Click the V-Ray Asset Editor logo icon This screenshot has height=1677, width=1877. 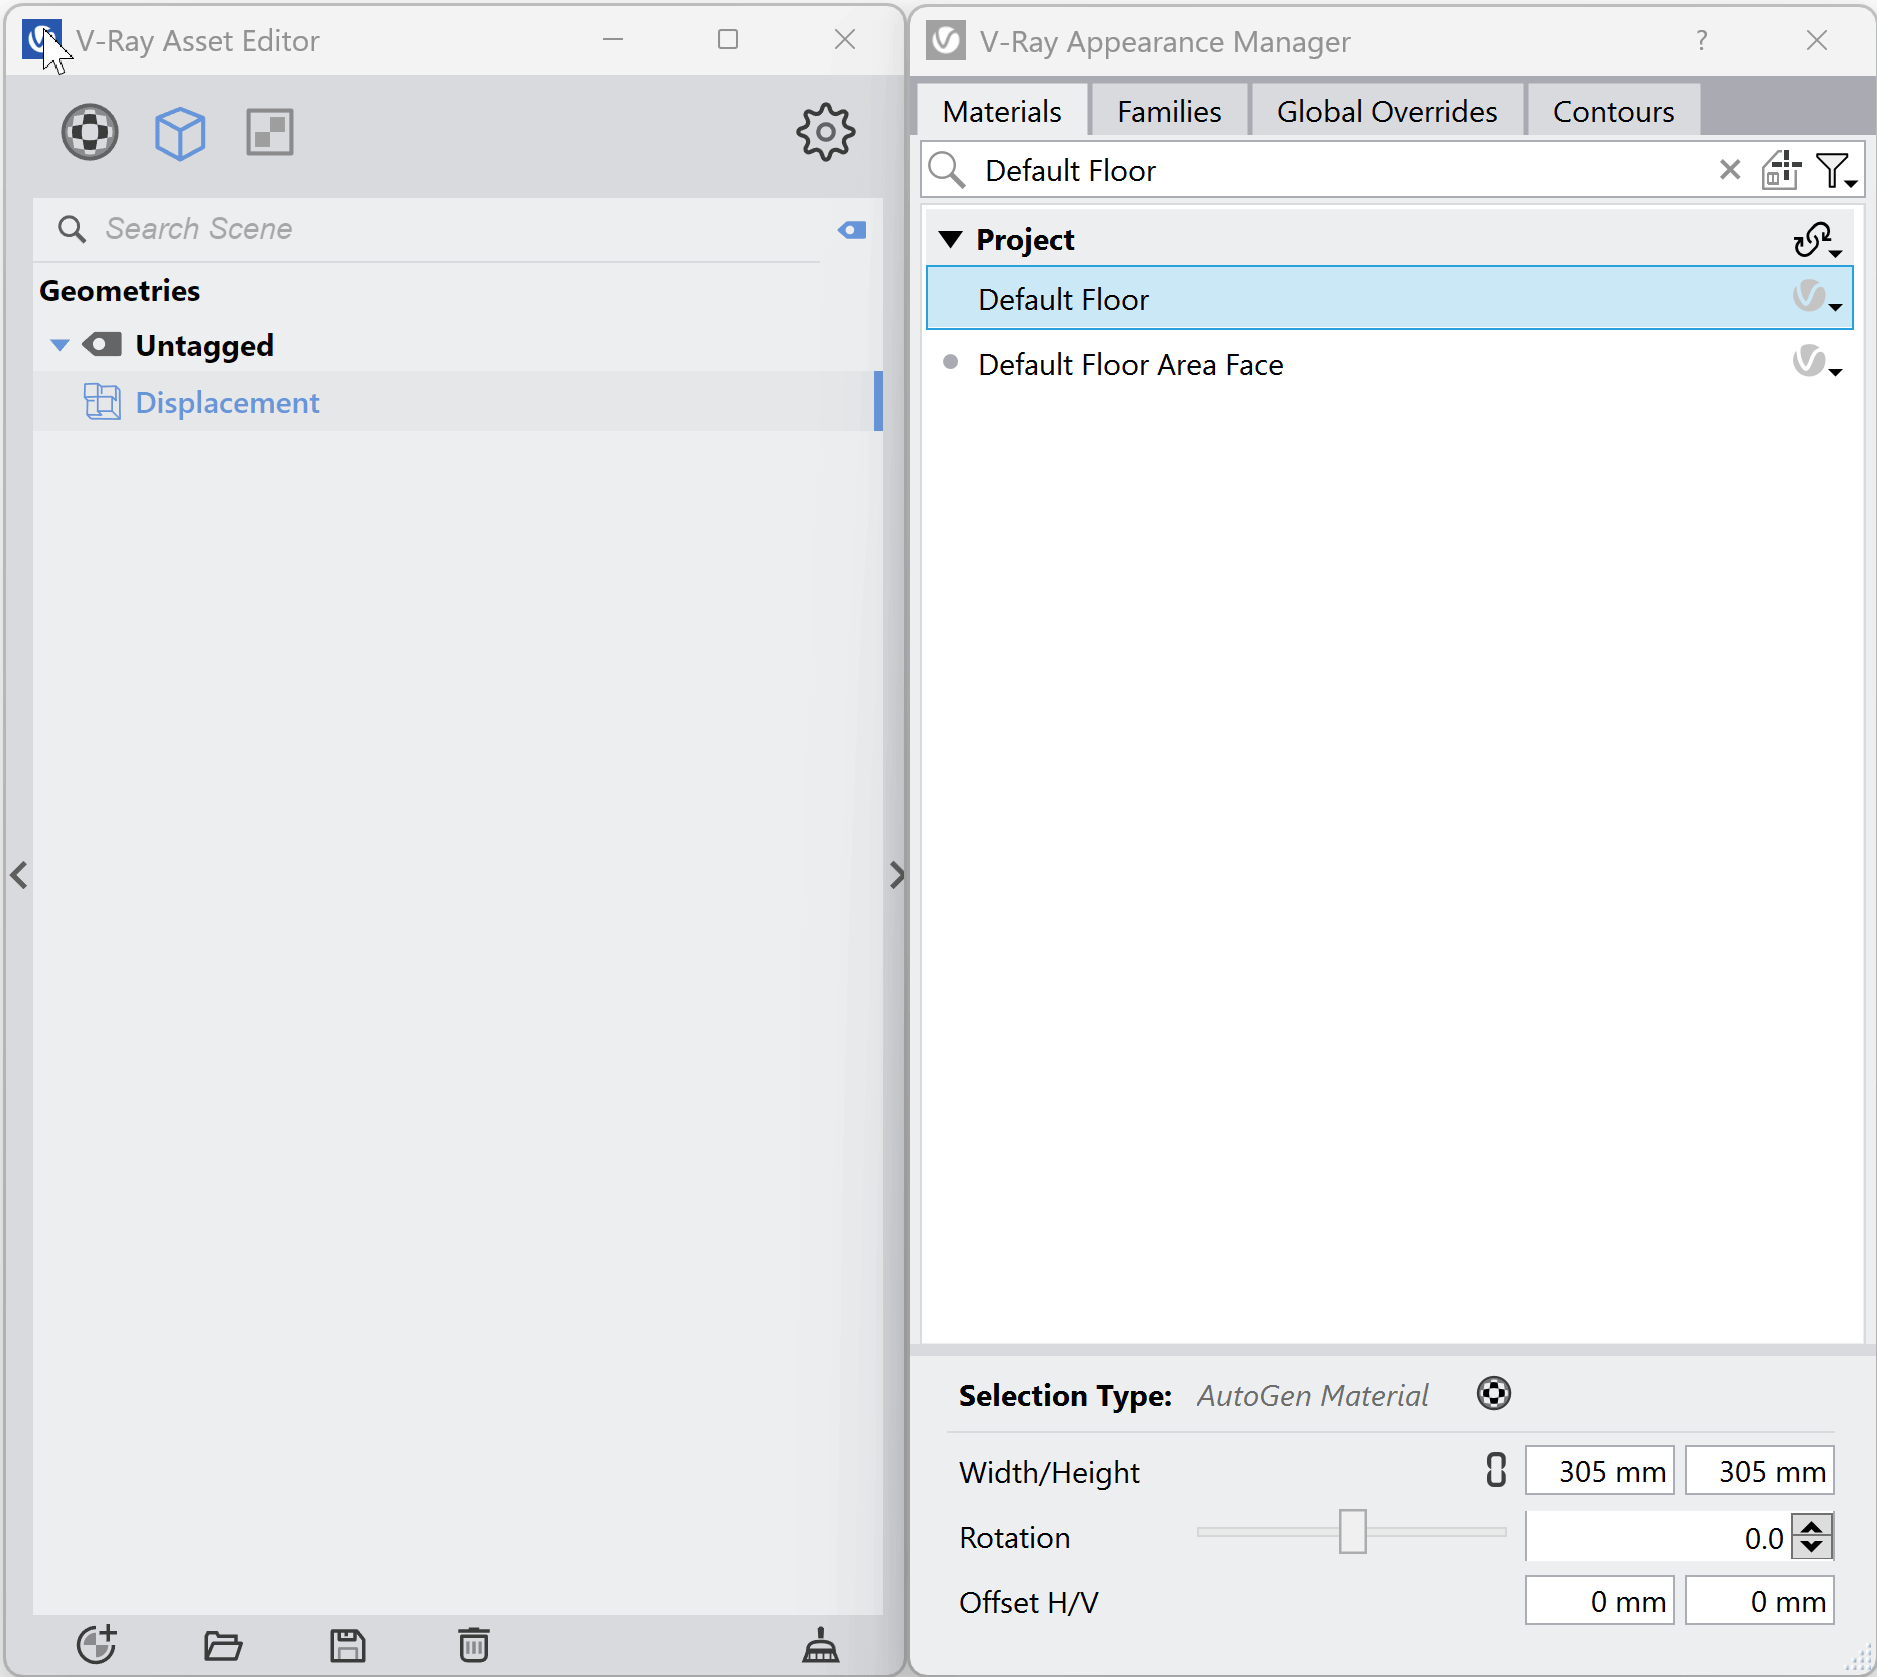click(x=41, y=40)
